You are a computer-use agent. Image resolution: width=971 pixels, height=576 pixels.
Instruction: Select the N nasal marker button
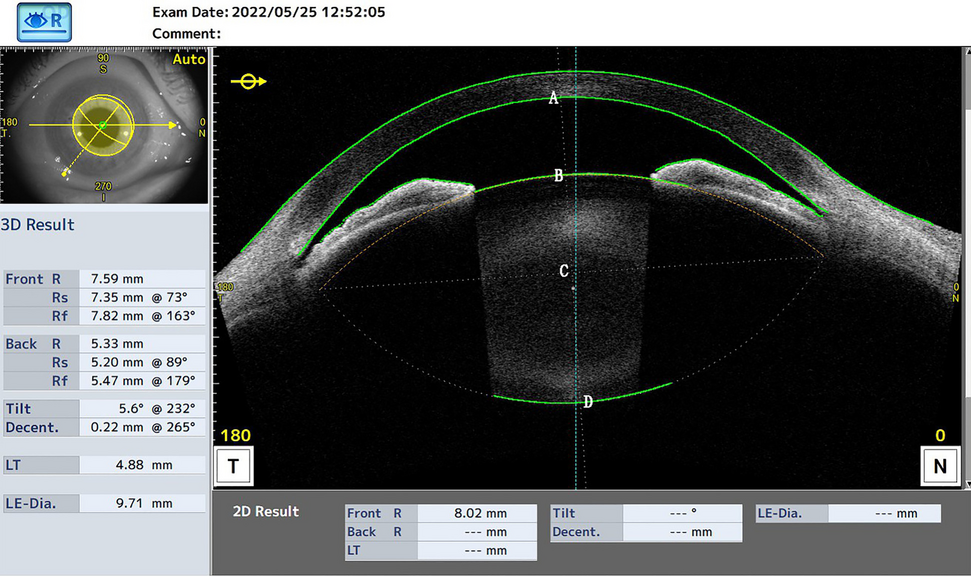tap(940, 466)
